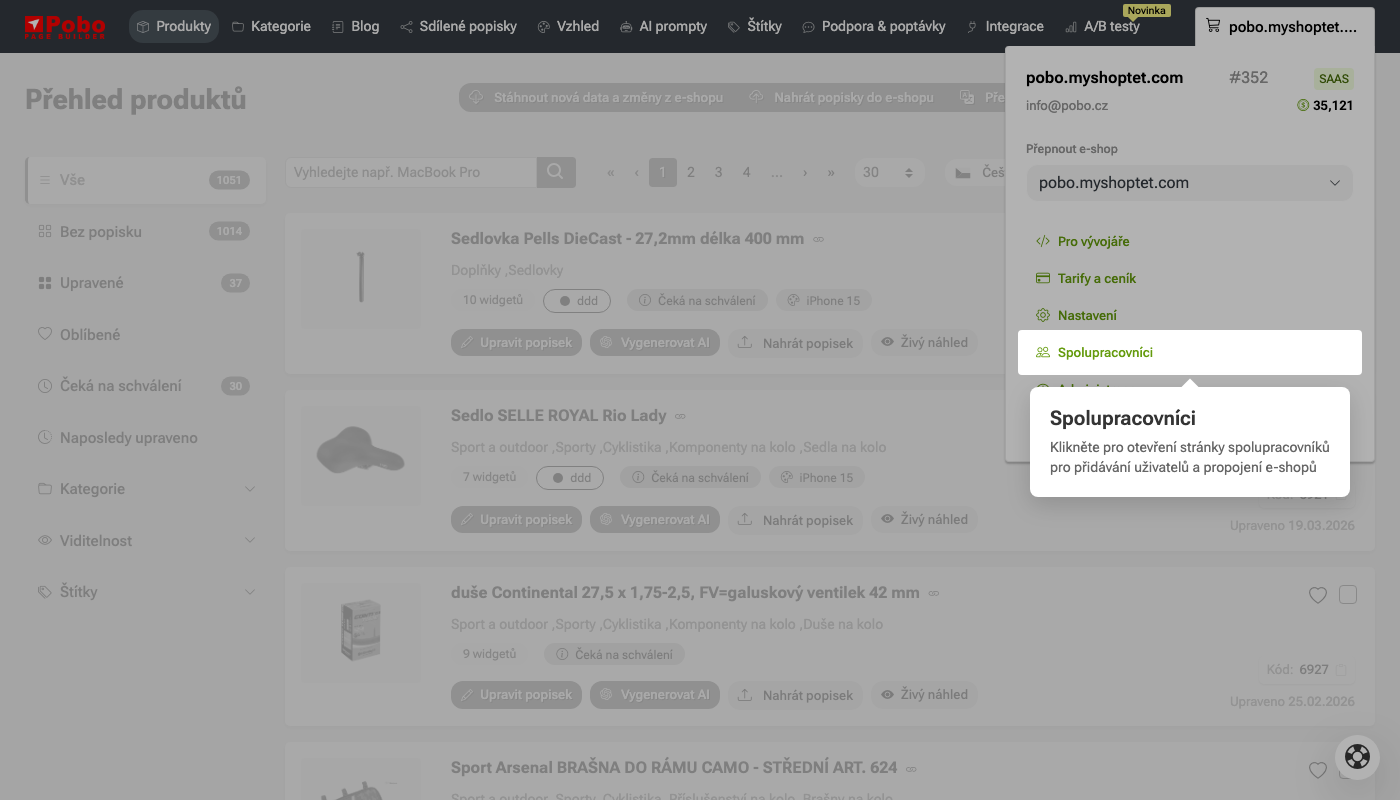Click link icon beside duše Continental title
This screenshot has width=1400, height=800.
click(933, 593)
